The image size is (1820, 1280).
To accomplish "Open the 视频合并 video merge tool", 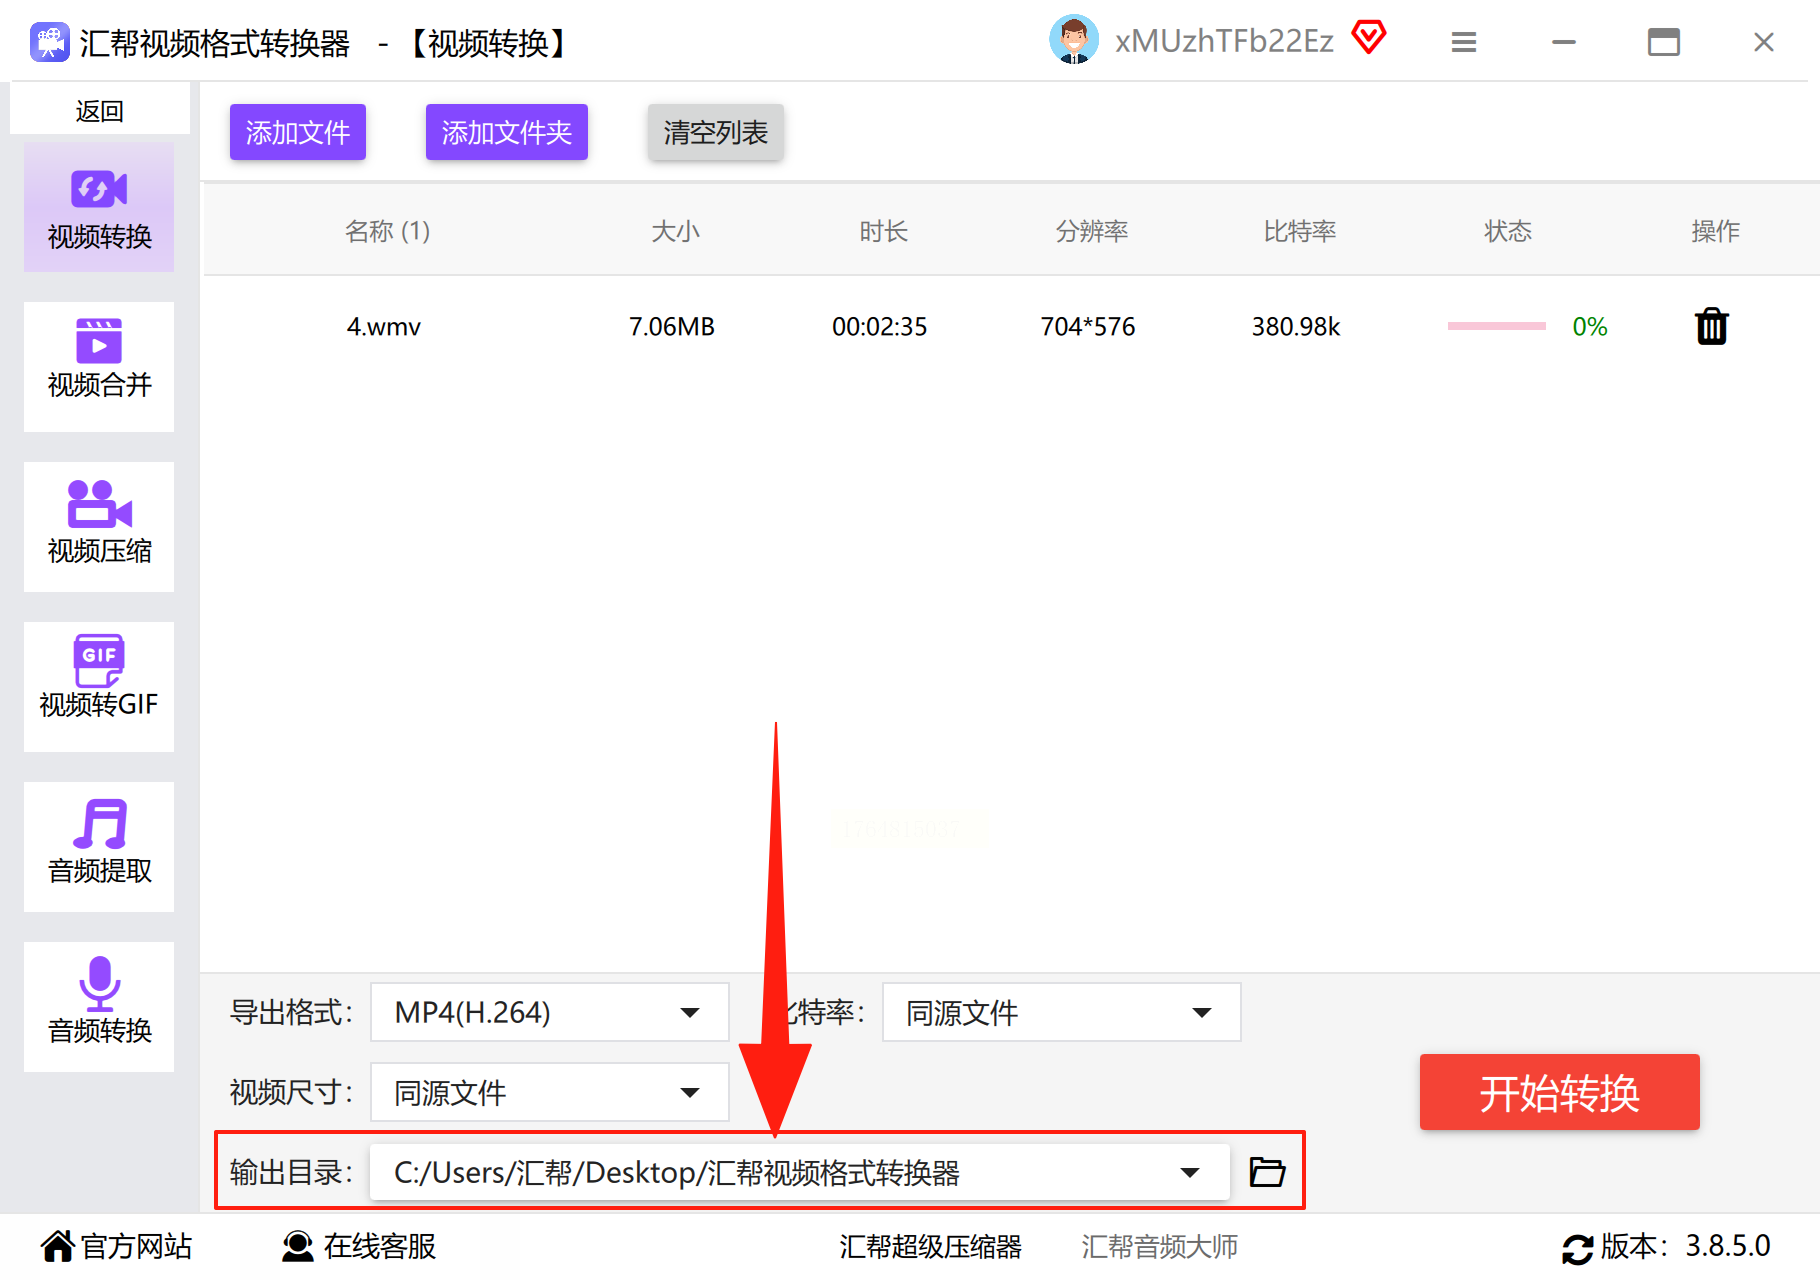I will (x=99, y=366).
